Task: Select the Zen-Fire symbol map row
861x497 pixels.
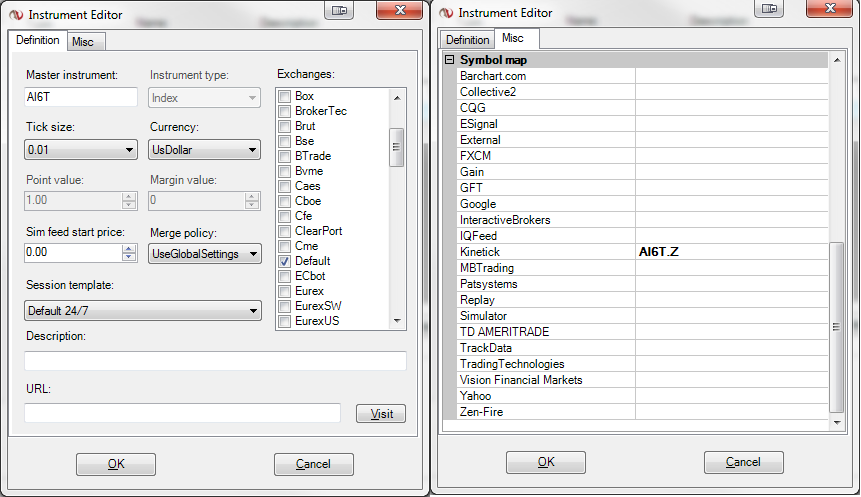Action: [x=642, y=412]
